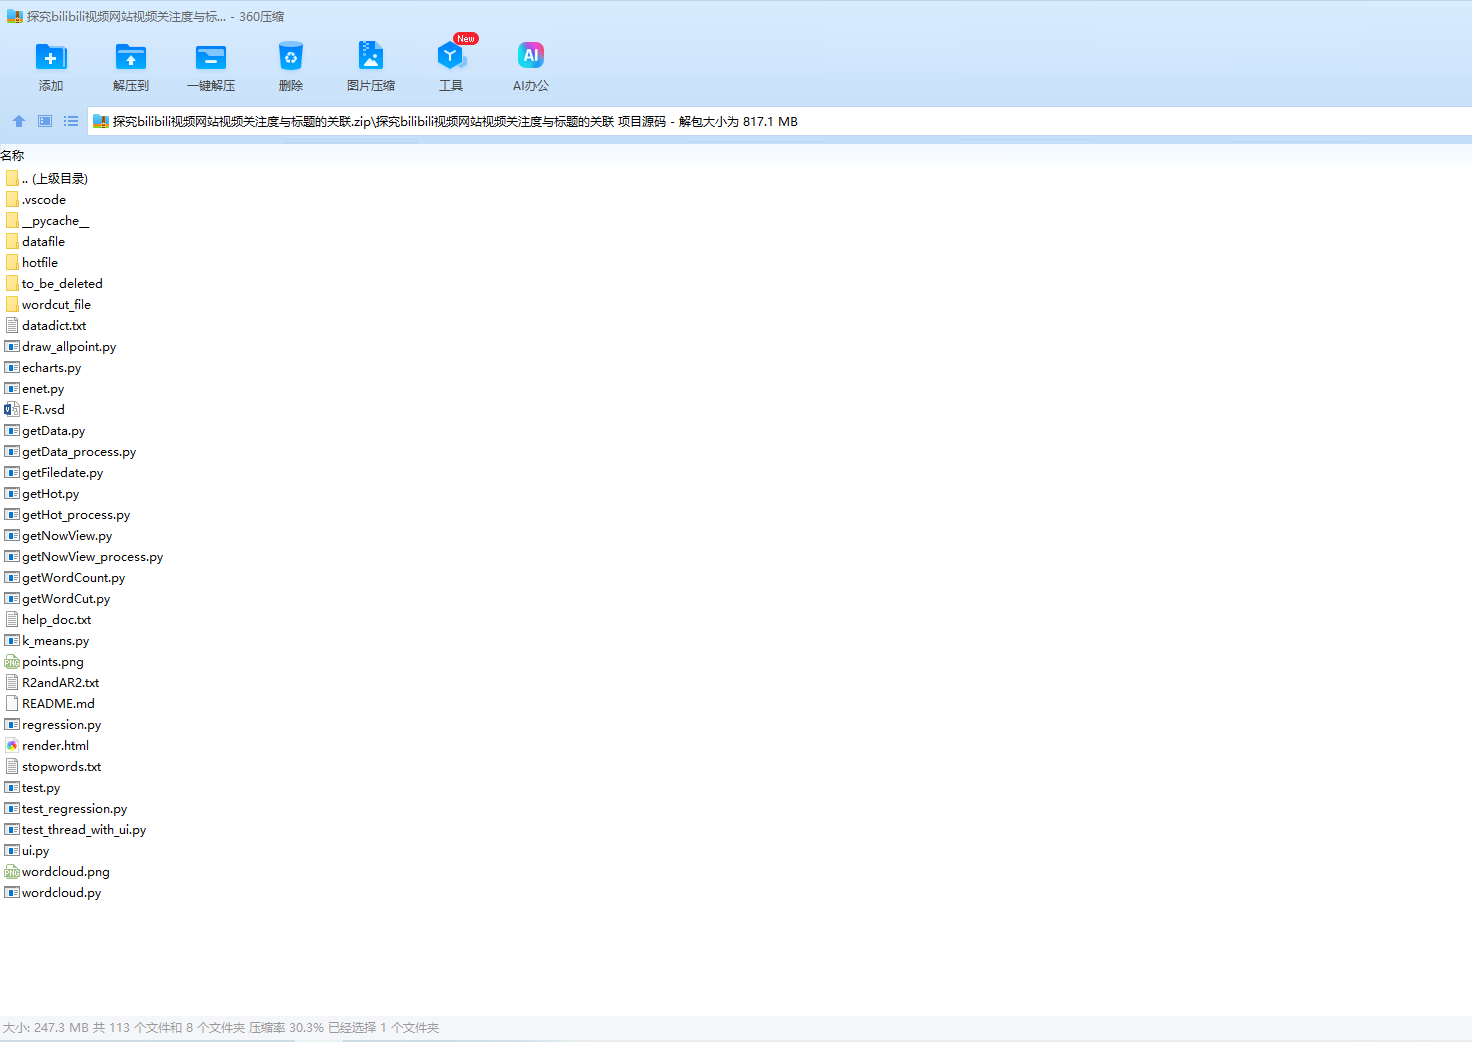The height and width of the screenshot is (1042, 1472).
Task: Select the render.html file
Action: pyautogui.click(x=55, y=746)
